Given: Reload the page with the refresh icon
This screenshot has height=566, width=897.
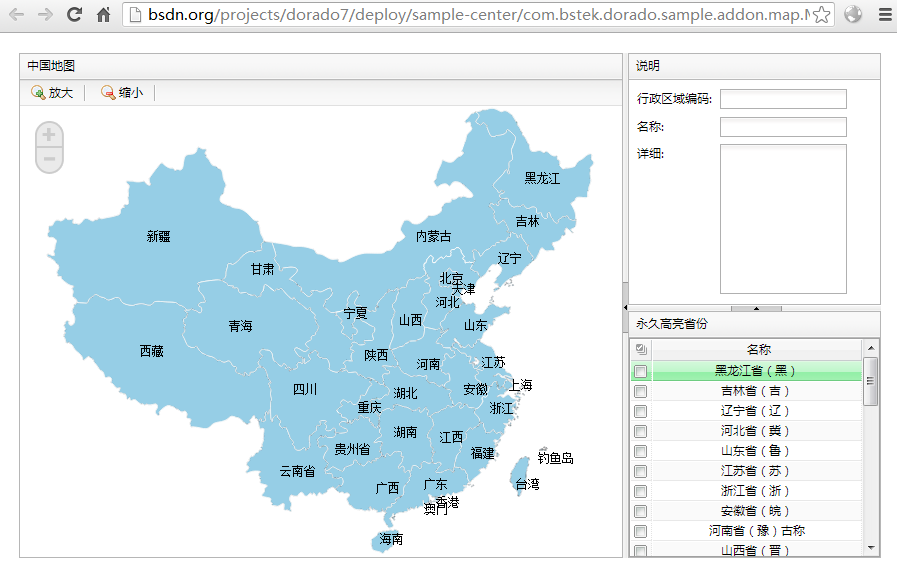Looking at the screenshot, I should (74, 15).
